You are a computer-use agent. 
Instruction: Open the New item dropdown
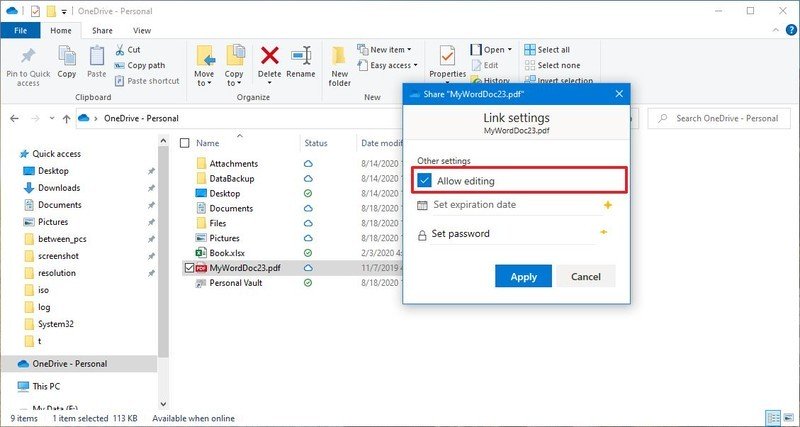[384, 49]
